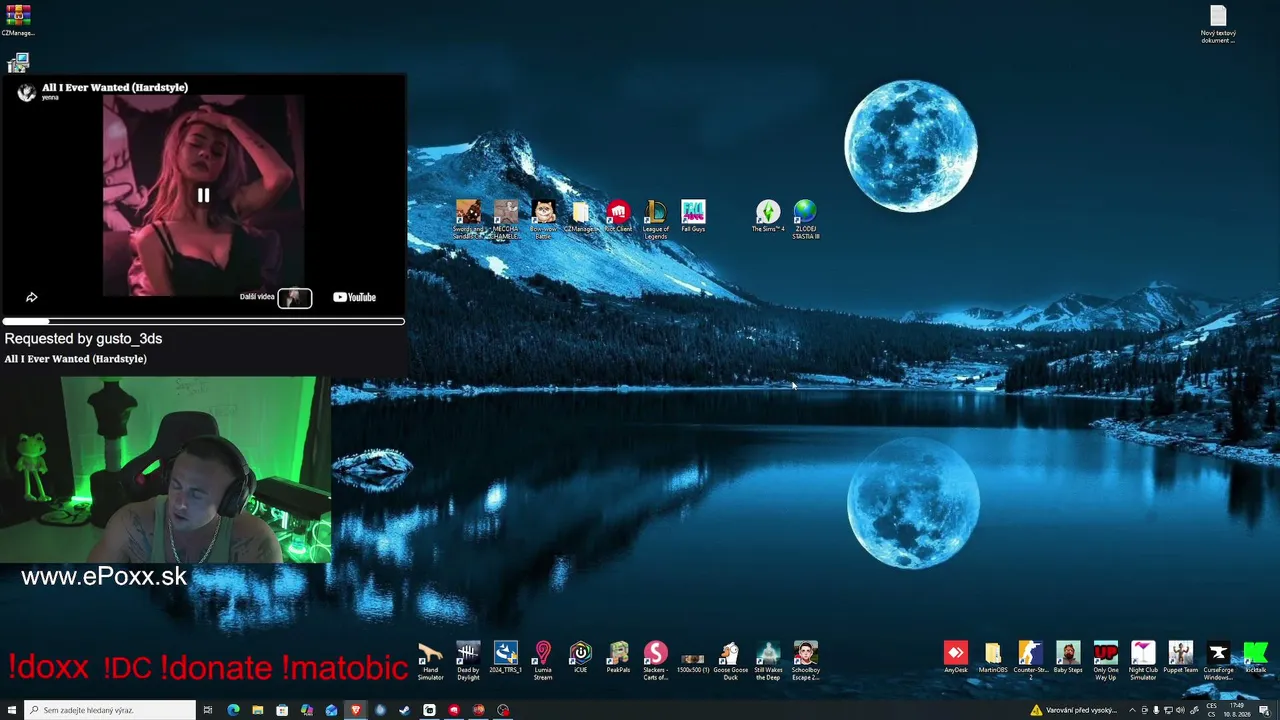Screen dimensions: 1280x720
Task: Open the MECCHA CHAMELEON desktop shortcut
Action: tap(506, 219)
